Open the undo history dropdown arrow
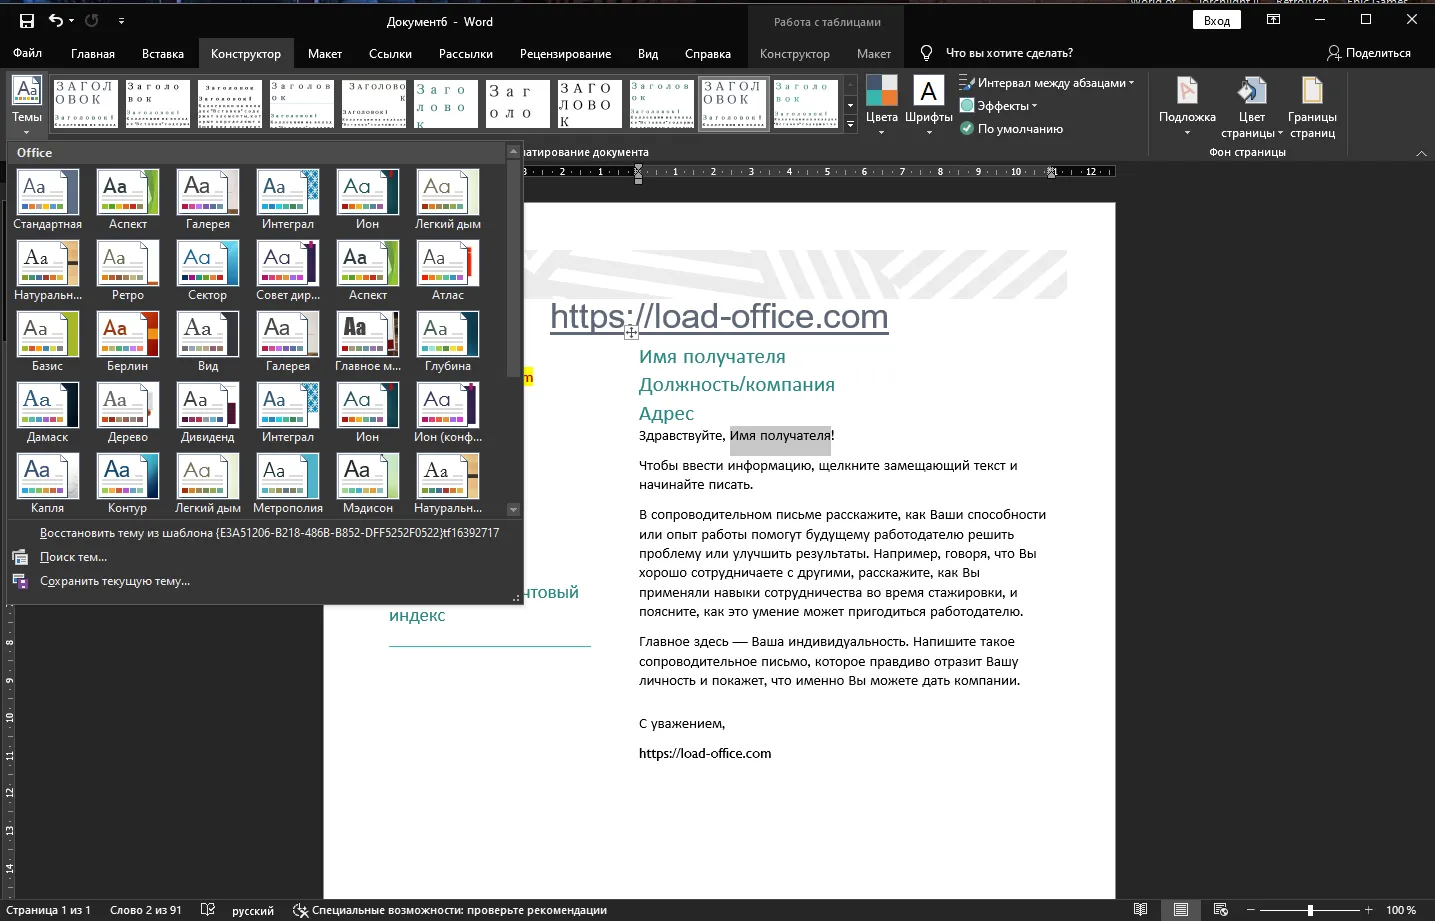1435x921 pixels. 72,21
